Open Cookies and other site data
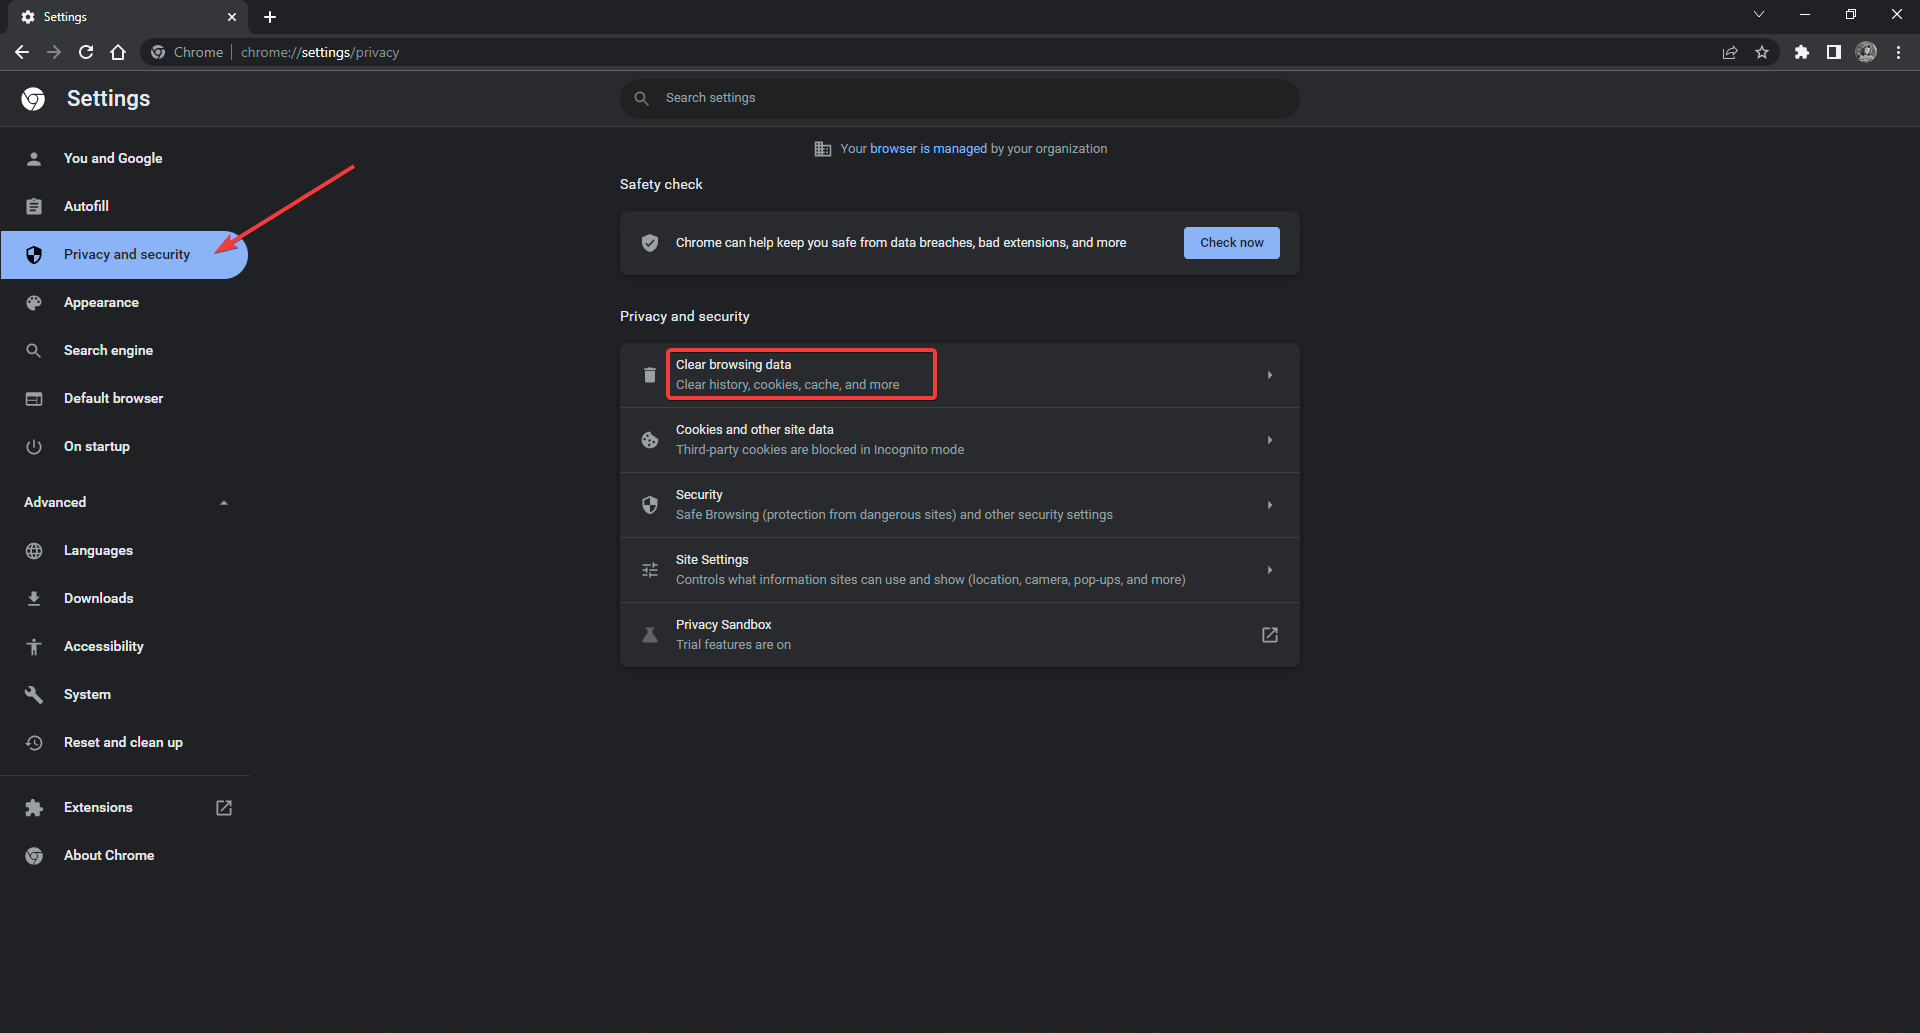Viewport: 1920px width, 1033px height. pyautogui.click(x=958, y=440)
